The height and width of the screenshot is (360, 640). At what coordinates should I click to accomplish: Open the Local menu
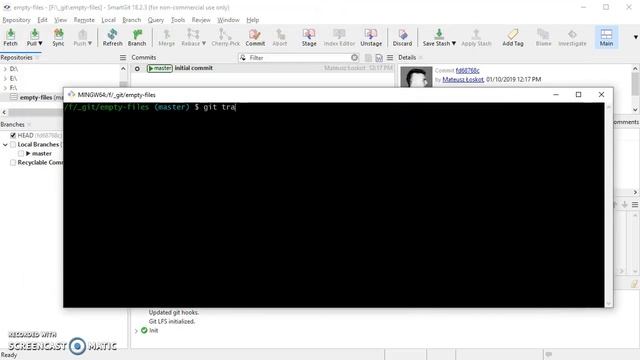(108, 20)
